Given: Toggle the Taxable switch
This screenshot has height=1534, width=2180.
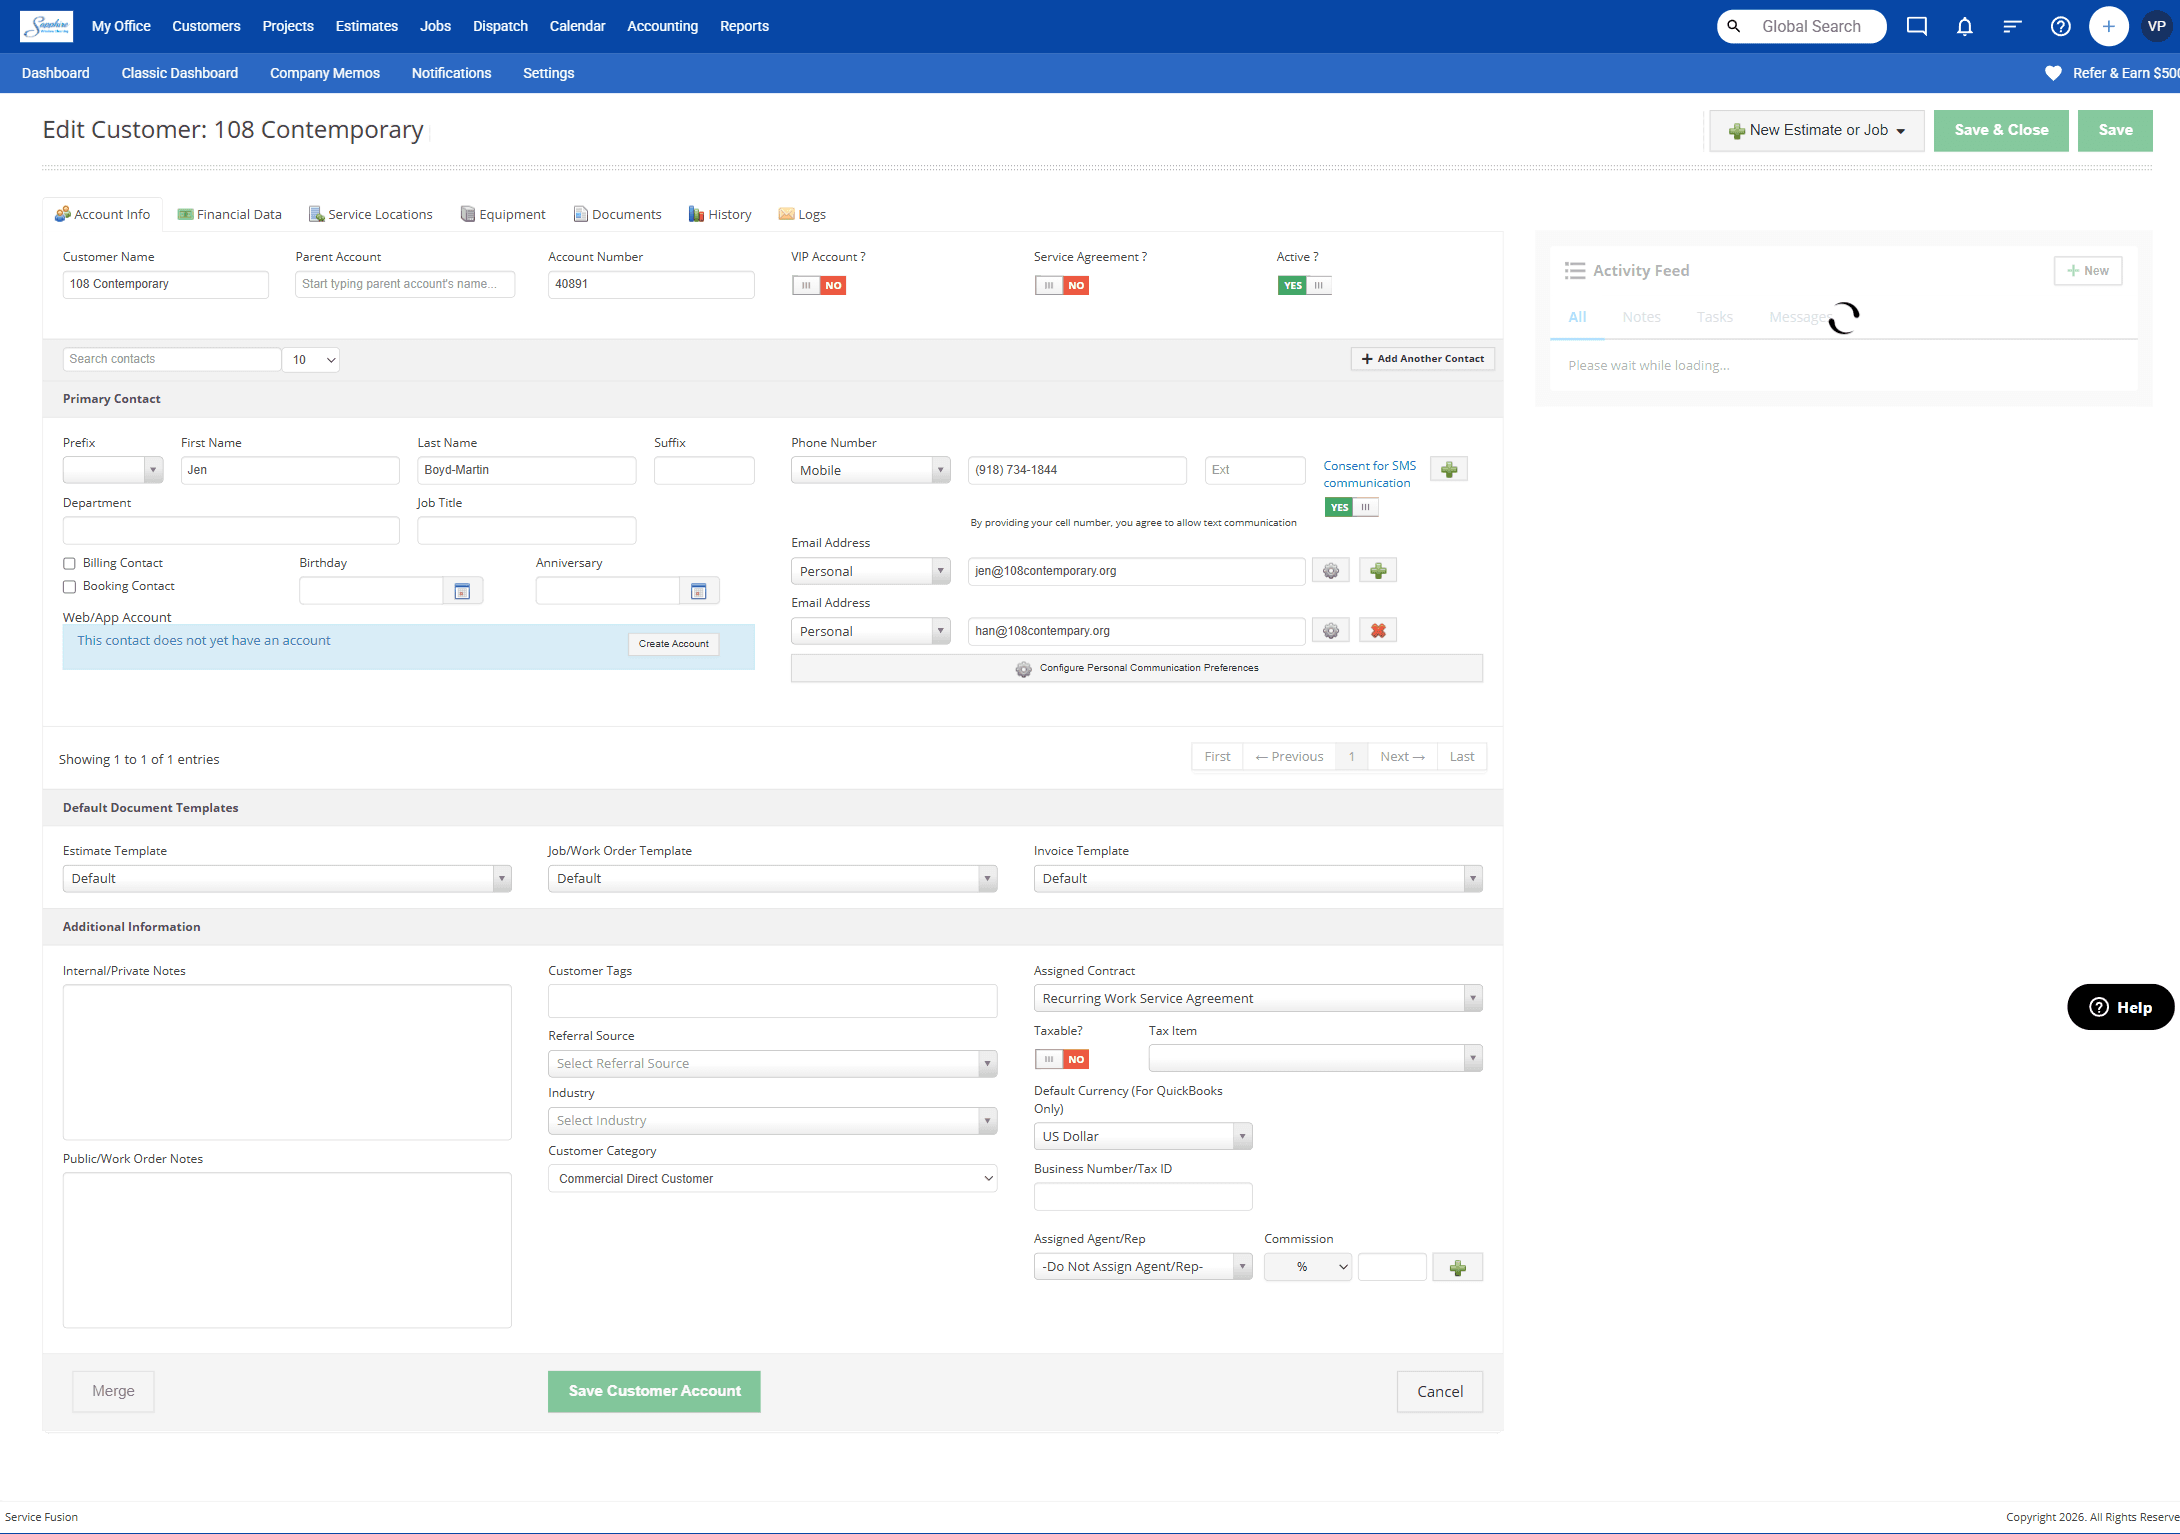Looking at the screenshot, I should pyautogui.click(x=1062, y=1059).
